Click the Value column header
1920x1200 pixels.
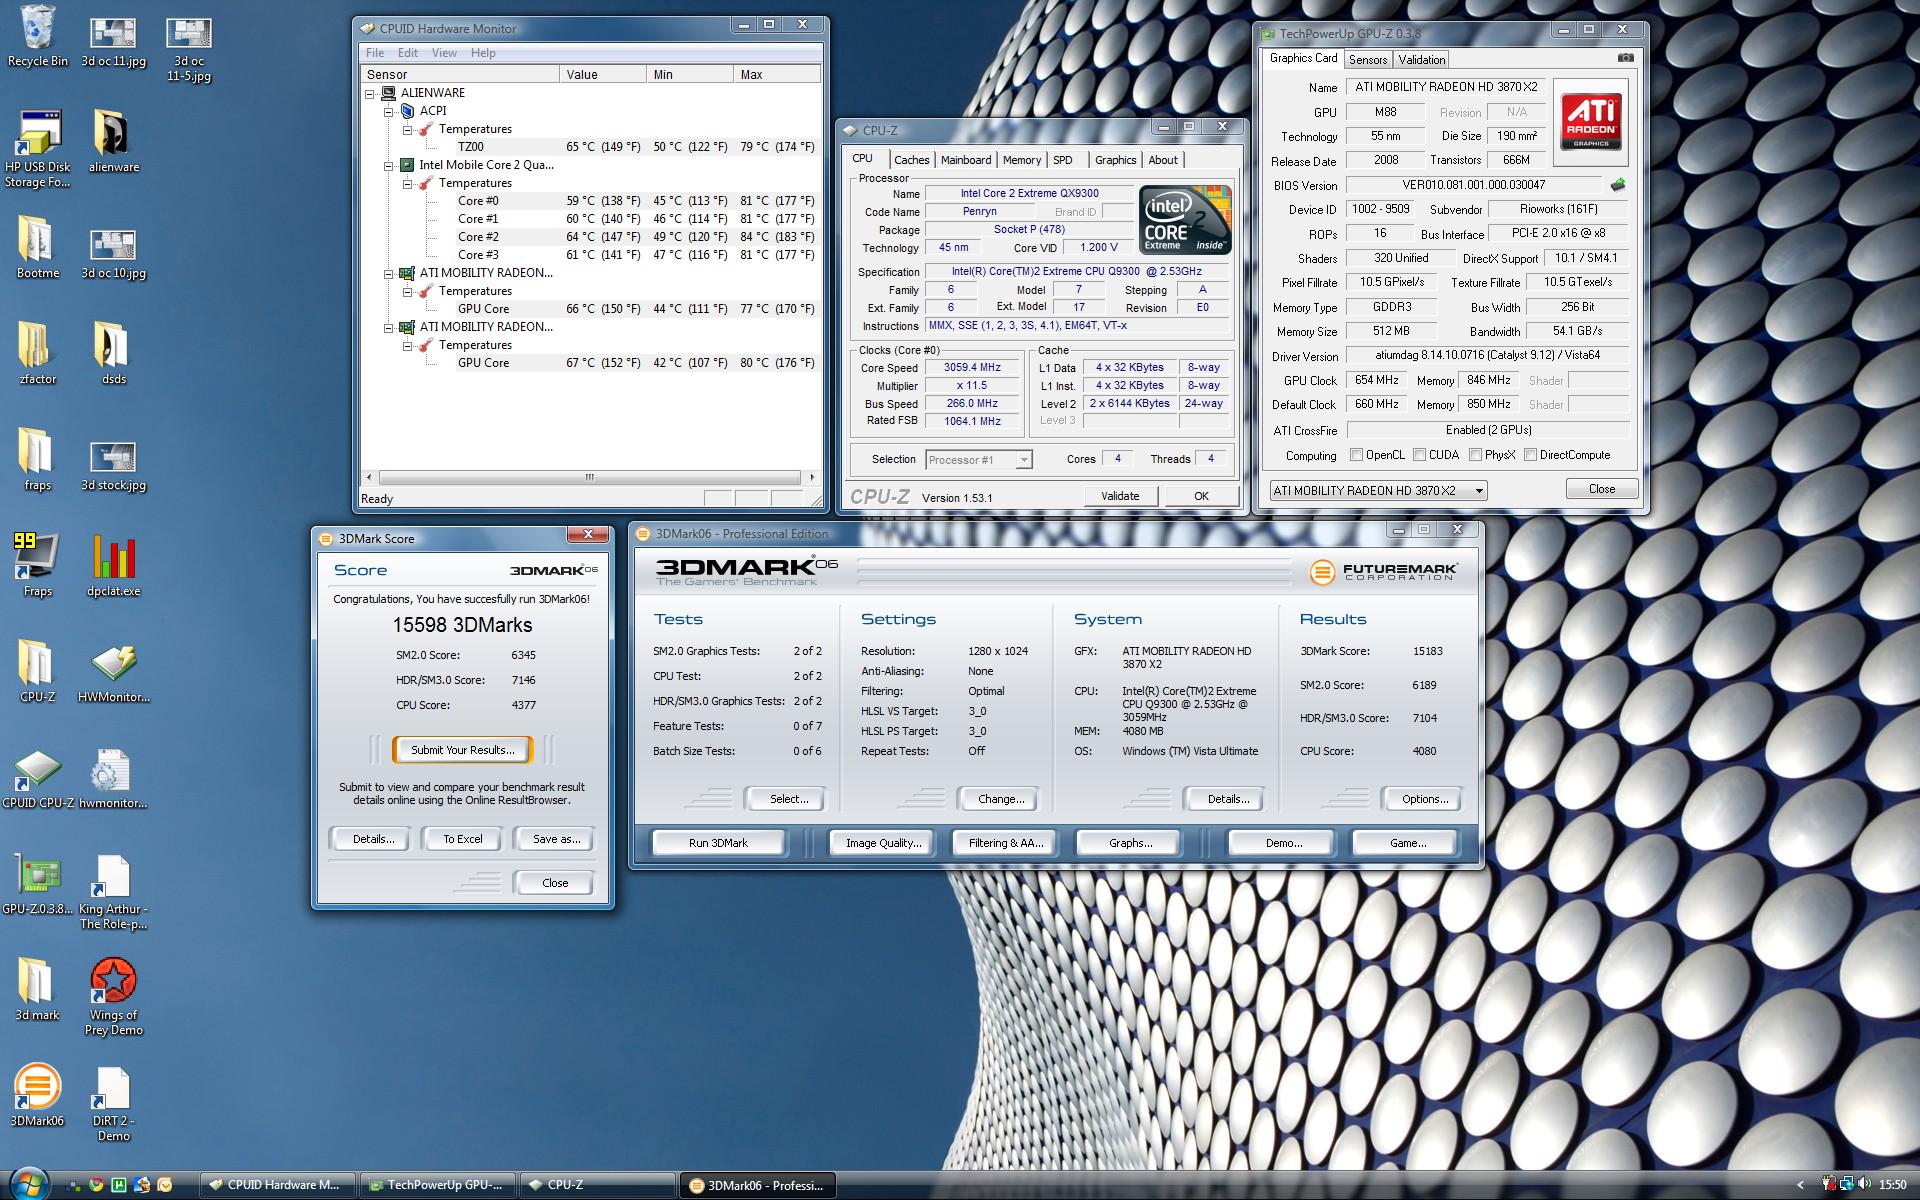tap(603, 75)
